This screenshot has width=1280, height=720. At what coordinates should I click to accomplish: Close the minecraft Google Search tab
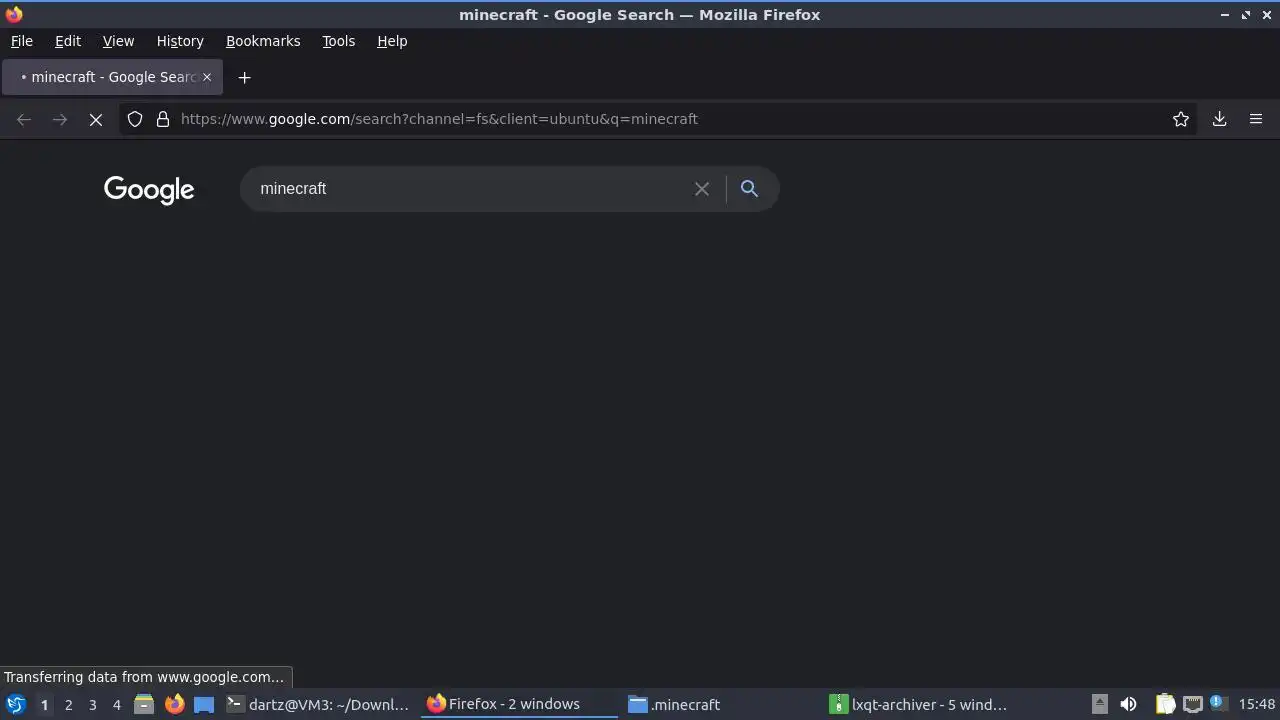coord(207,77)
